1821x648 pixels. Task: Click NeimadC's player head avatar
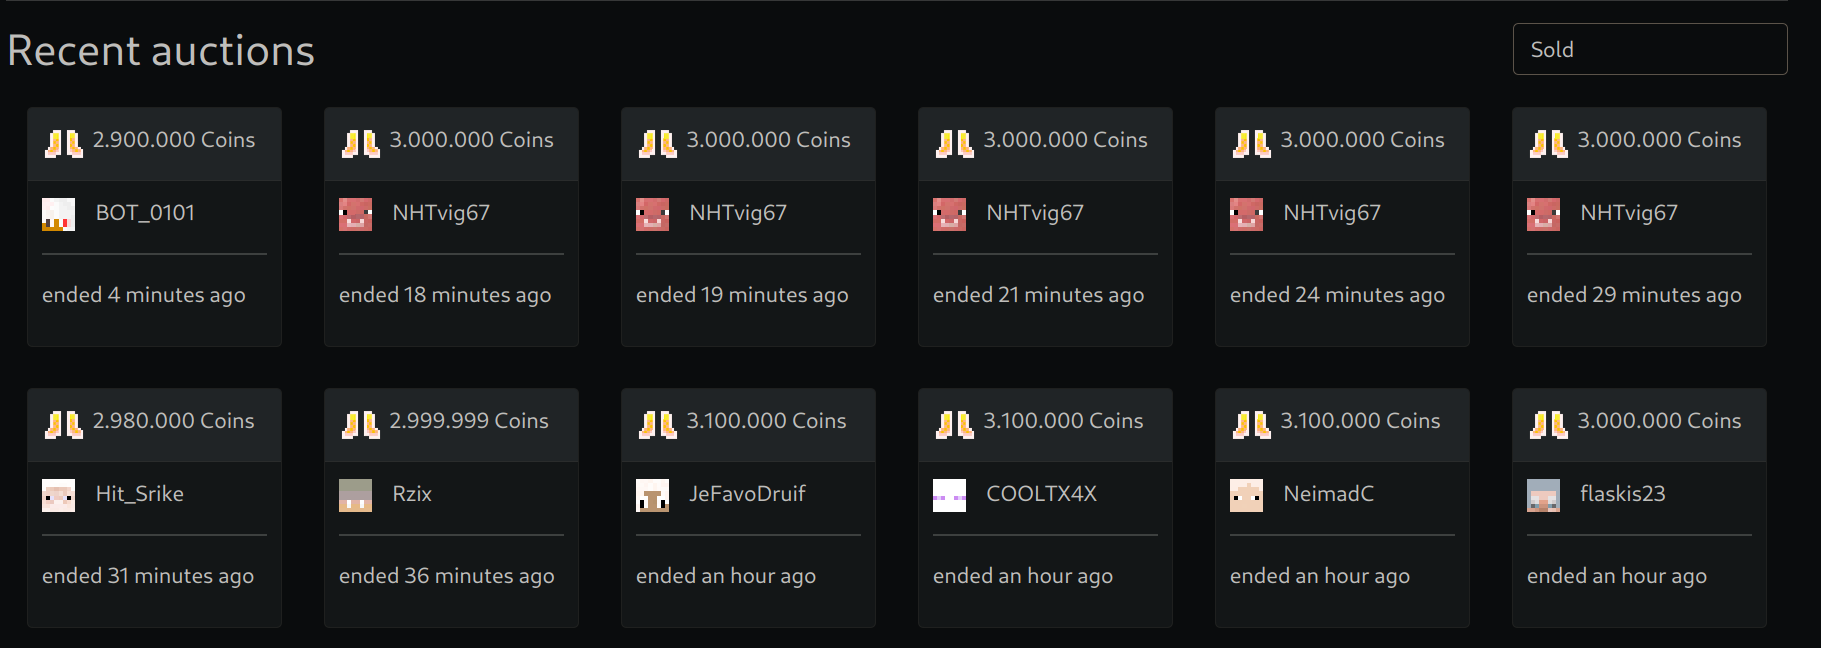pos(1245,495)
